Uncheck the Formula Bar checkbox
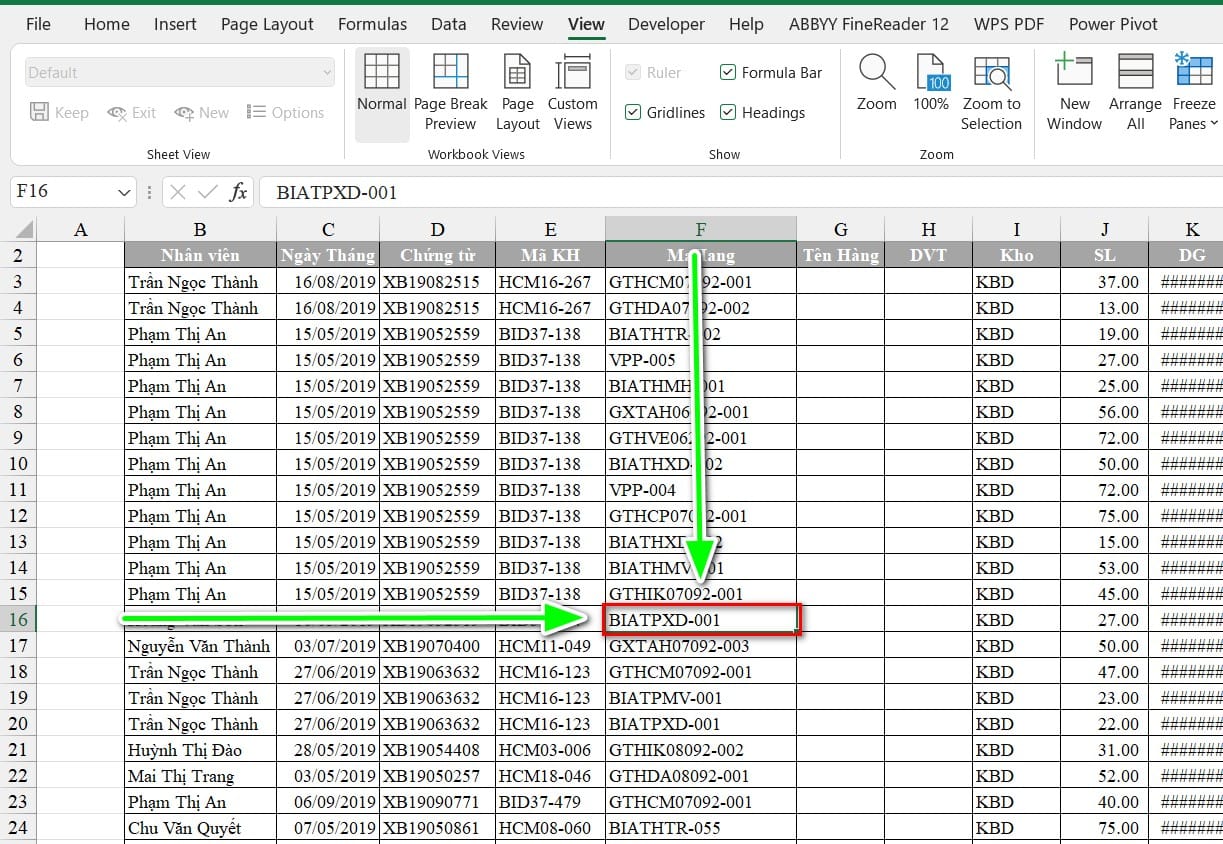Screen dimensions: 1223x844 click(x=728, y=72)
